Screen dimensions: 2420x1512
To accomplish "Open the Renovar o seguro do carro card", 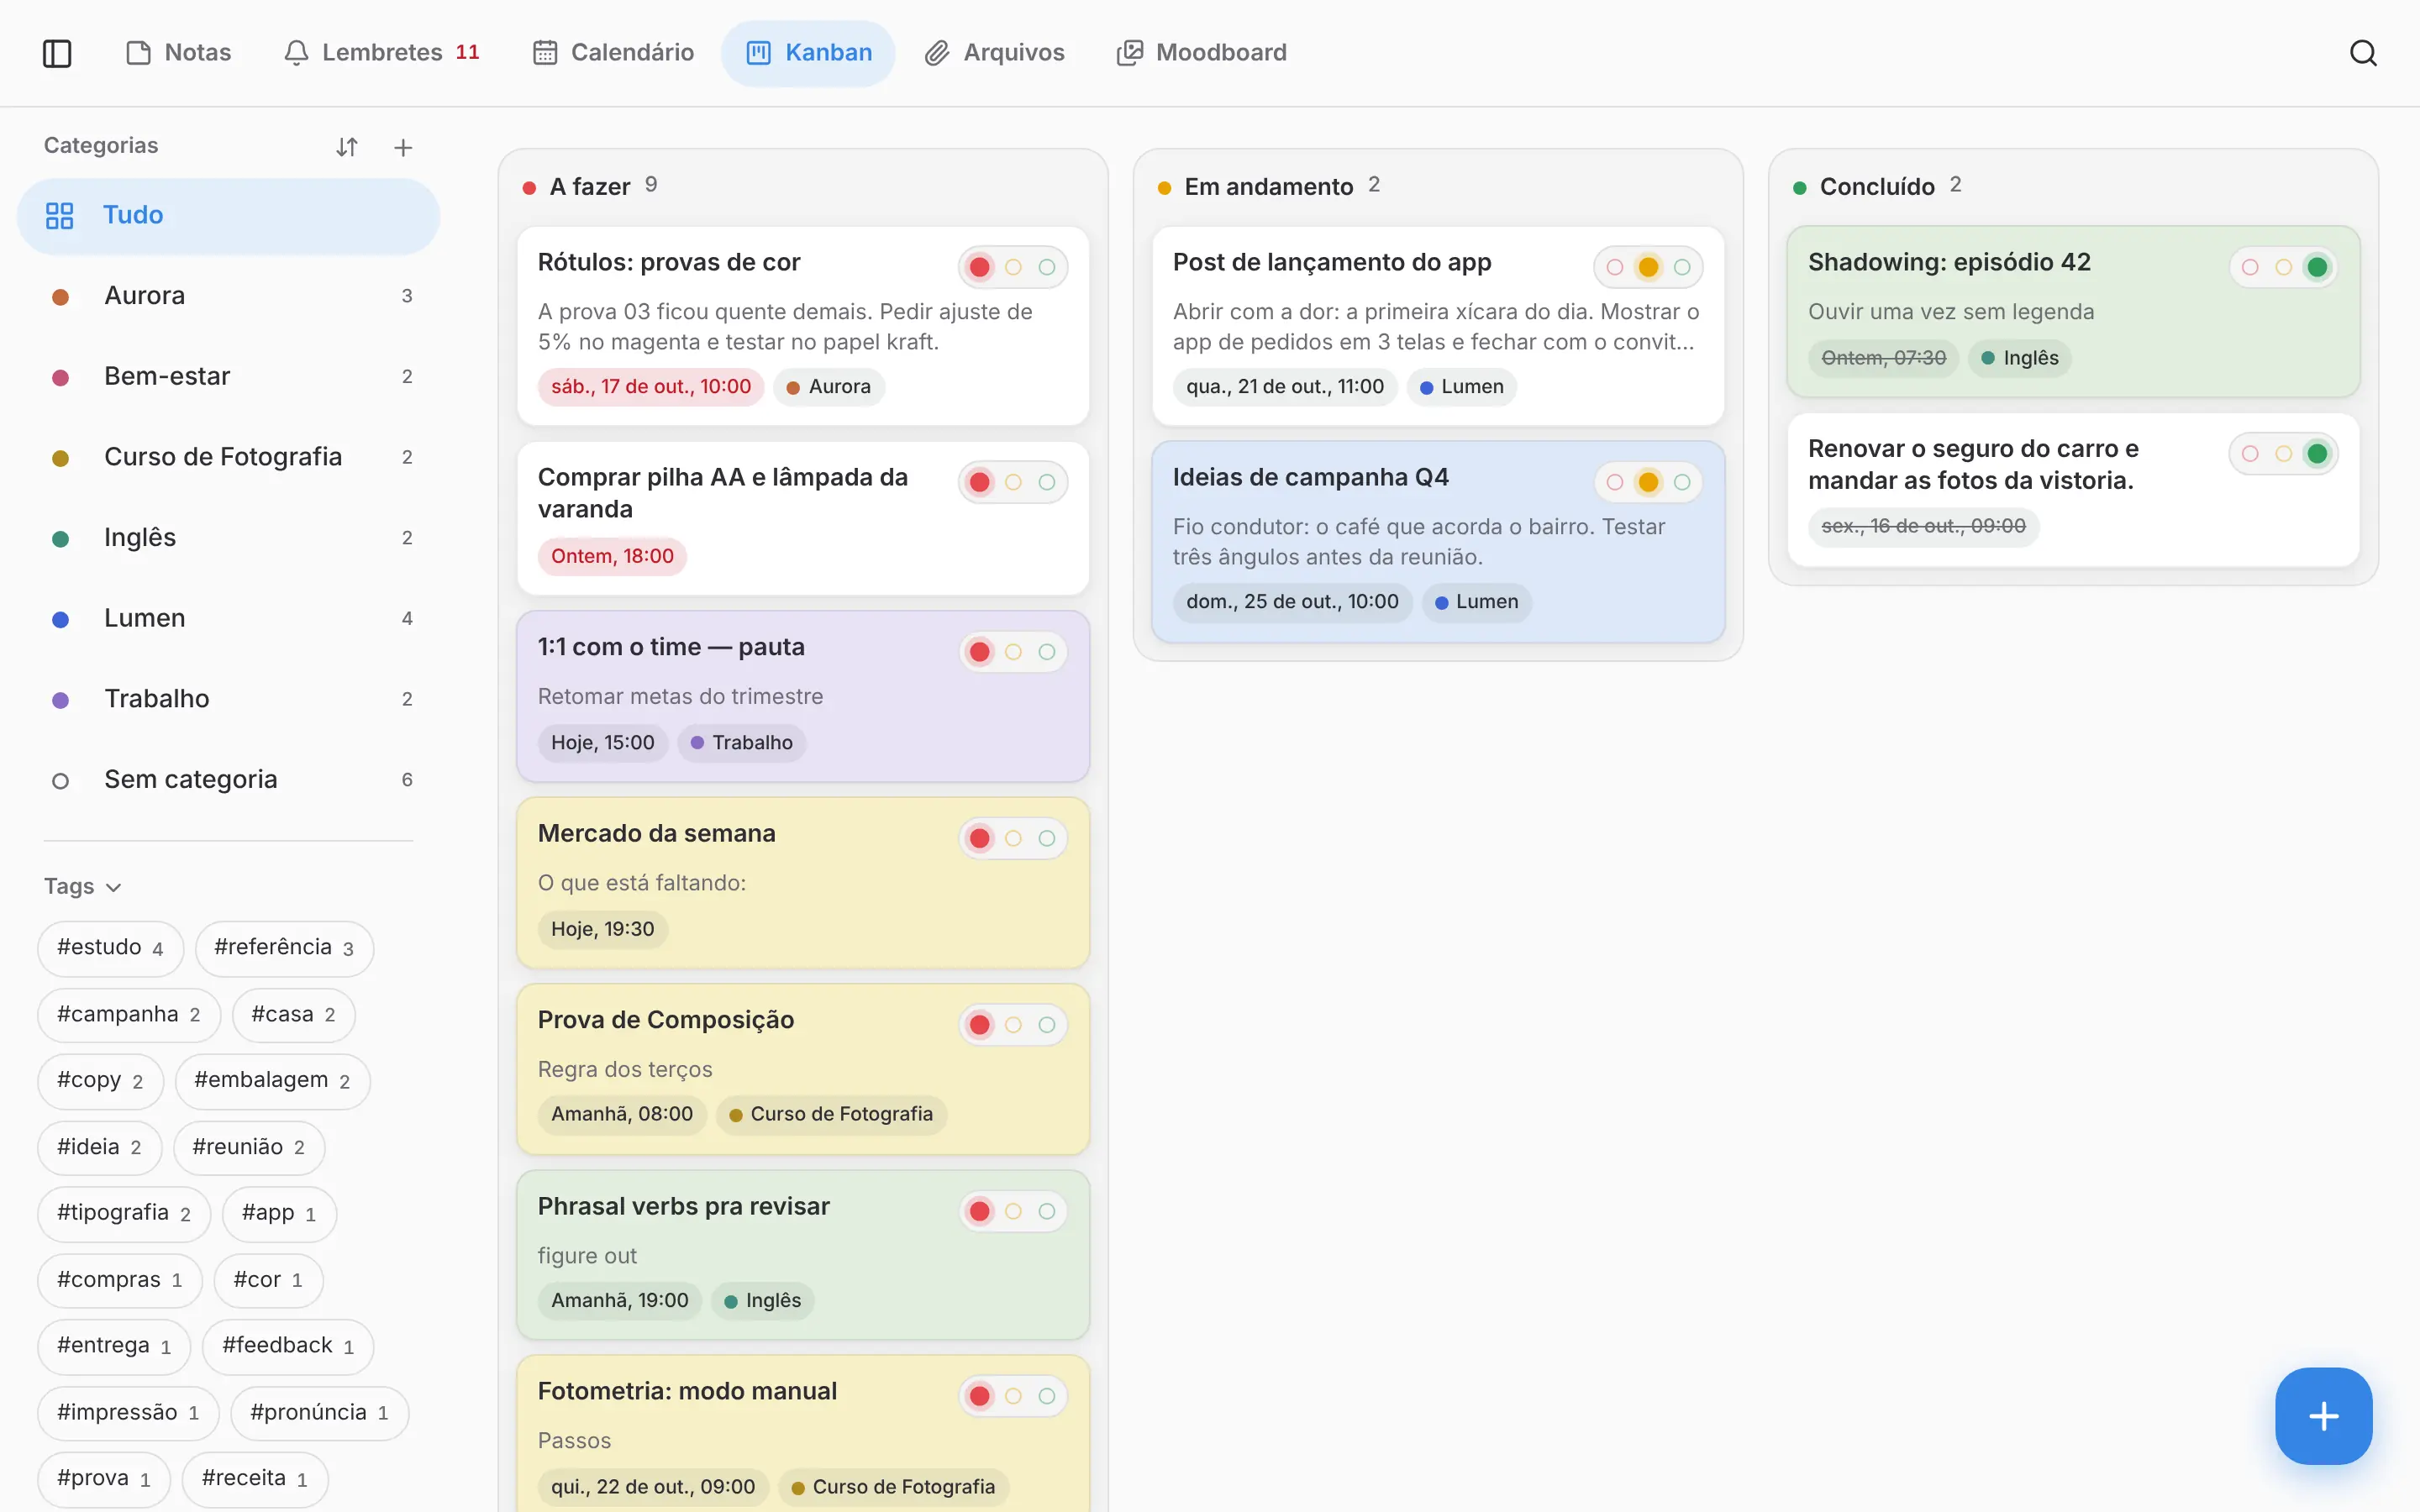I will [2073, 490].
